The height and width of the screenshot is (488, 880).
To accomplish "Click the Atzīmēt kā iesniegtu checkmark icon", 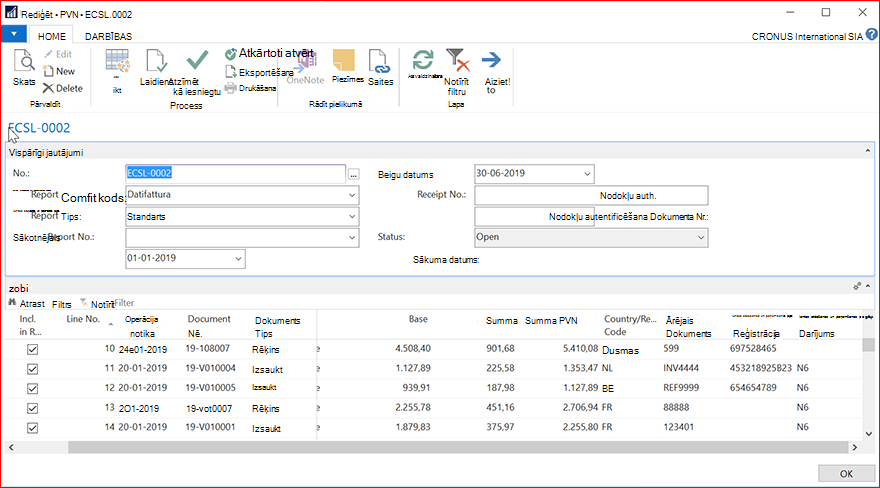I will pyautogui.click(x=197, y=59).
